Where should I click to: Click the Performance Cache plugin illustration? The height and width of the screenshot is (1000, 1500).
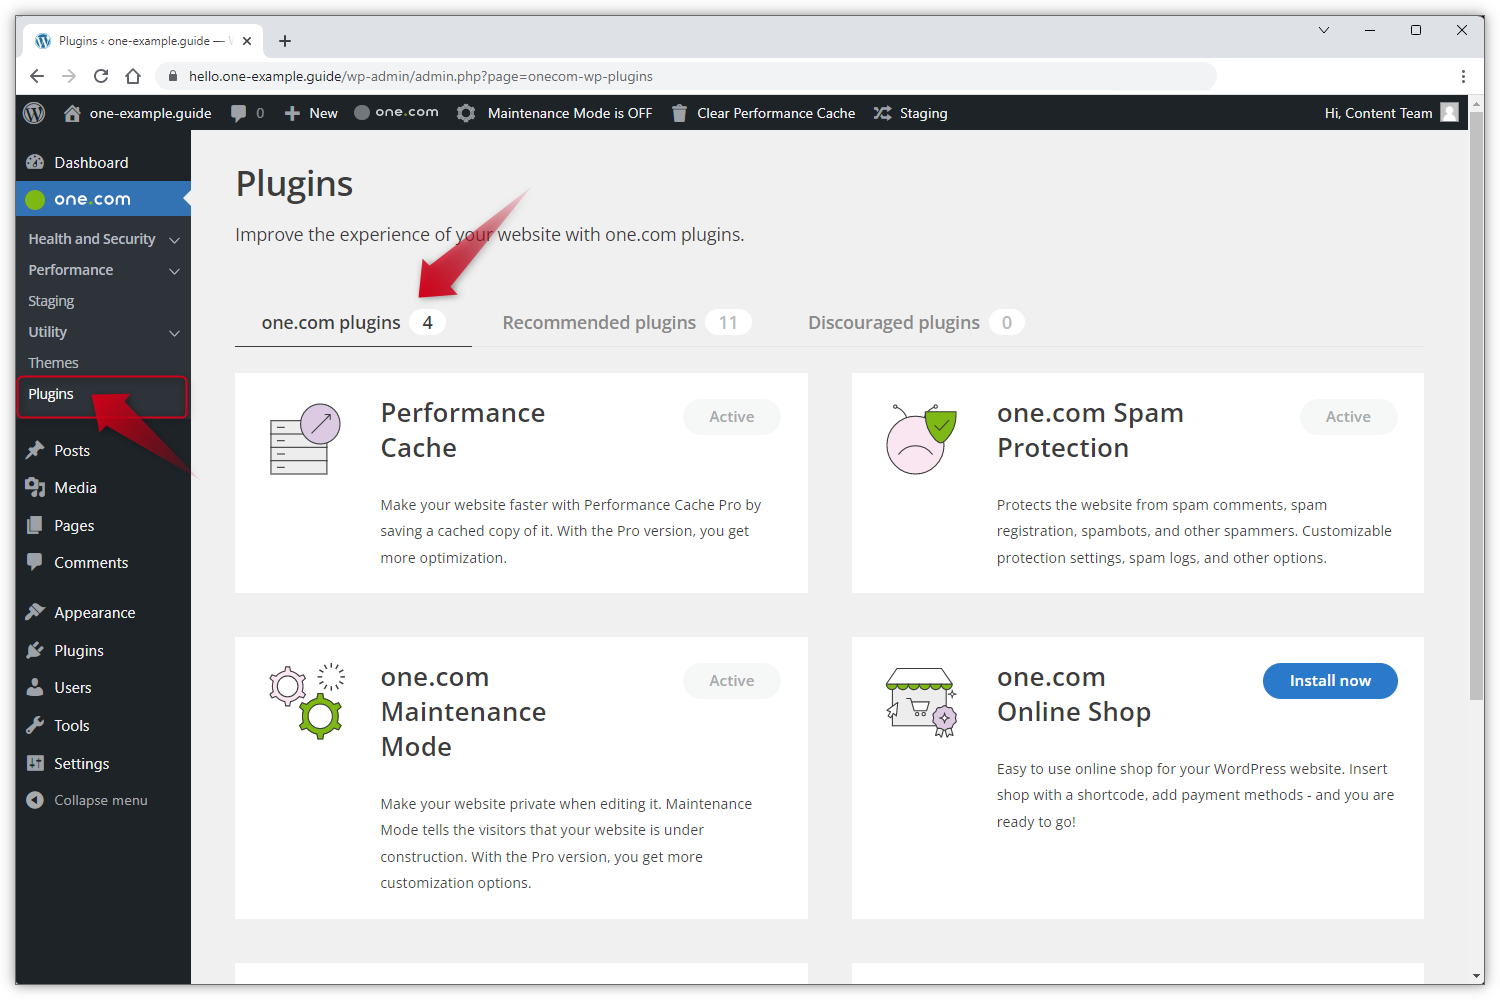click(305, 439)
